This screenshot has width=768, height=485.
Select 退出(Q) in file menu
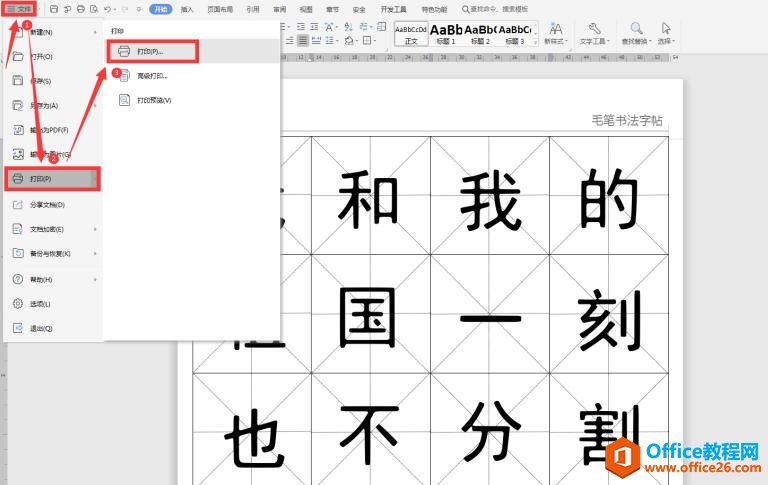click(52, 329)
